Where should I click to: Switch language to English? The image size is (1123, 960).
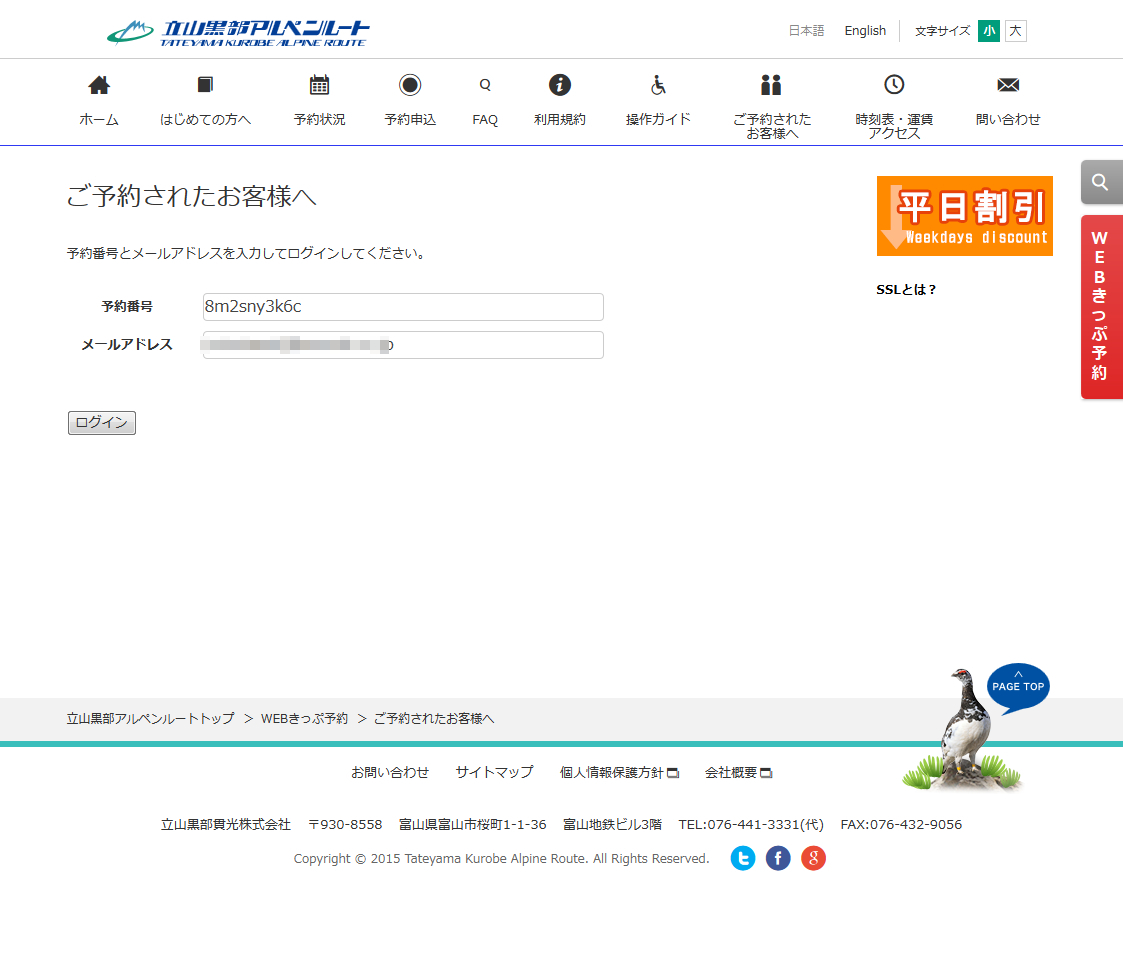[x=865, y=31]
